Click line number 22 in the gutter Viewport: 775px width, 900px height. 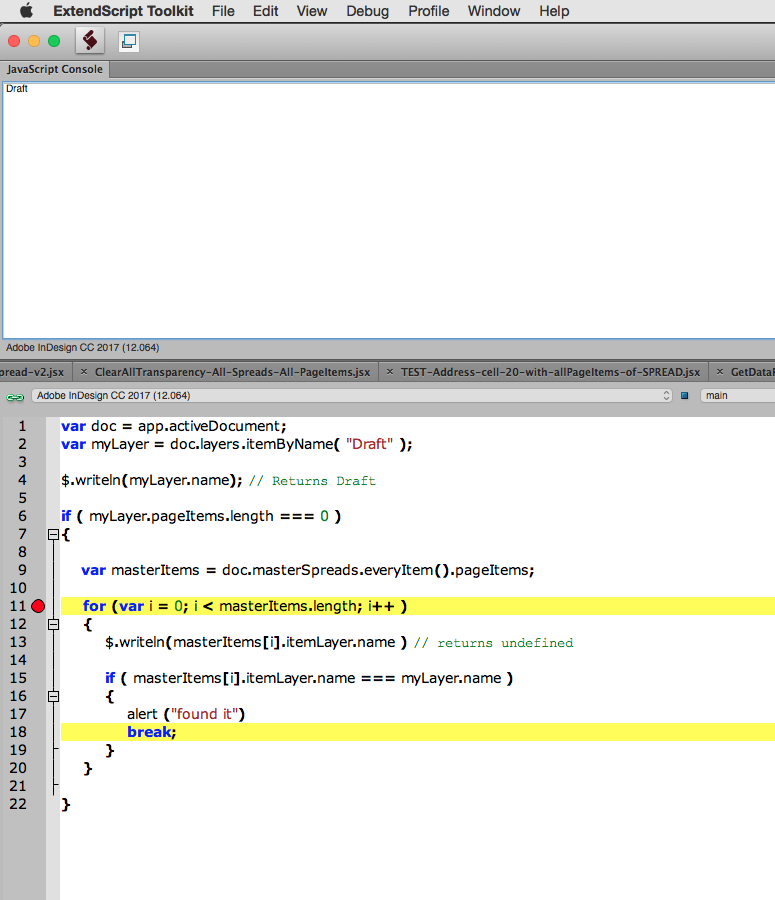(18, 804)
